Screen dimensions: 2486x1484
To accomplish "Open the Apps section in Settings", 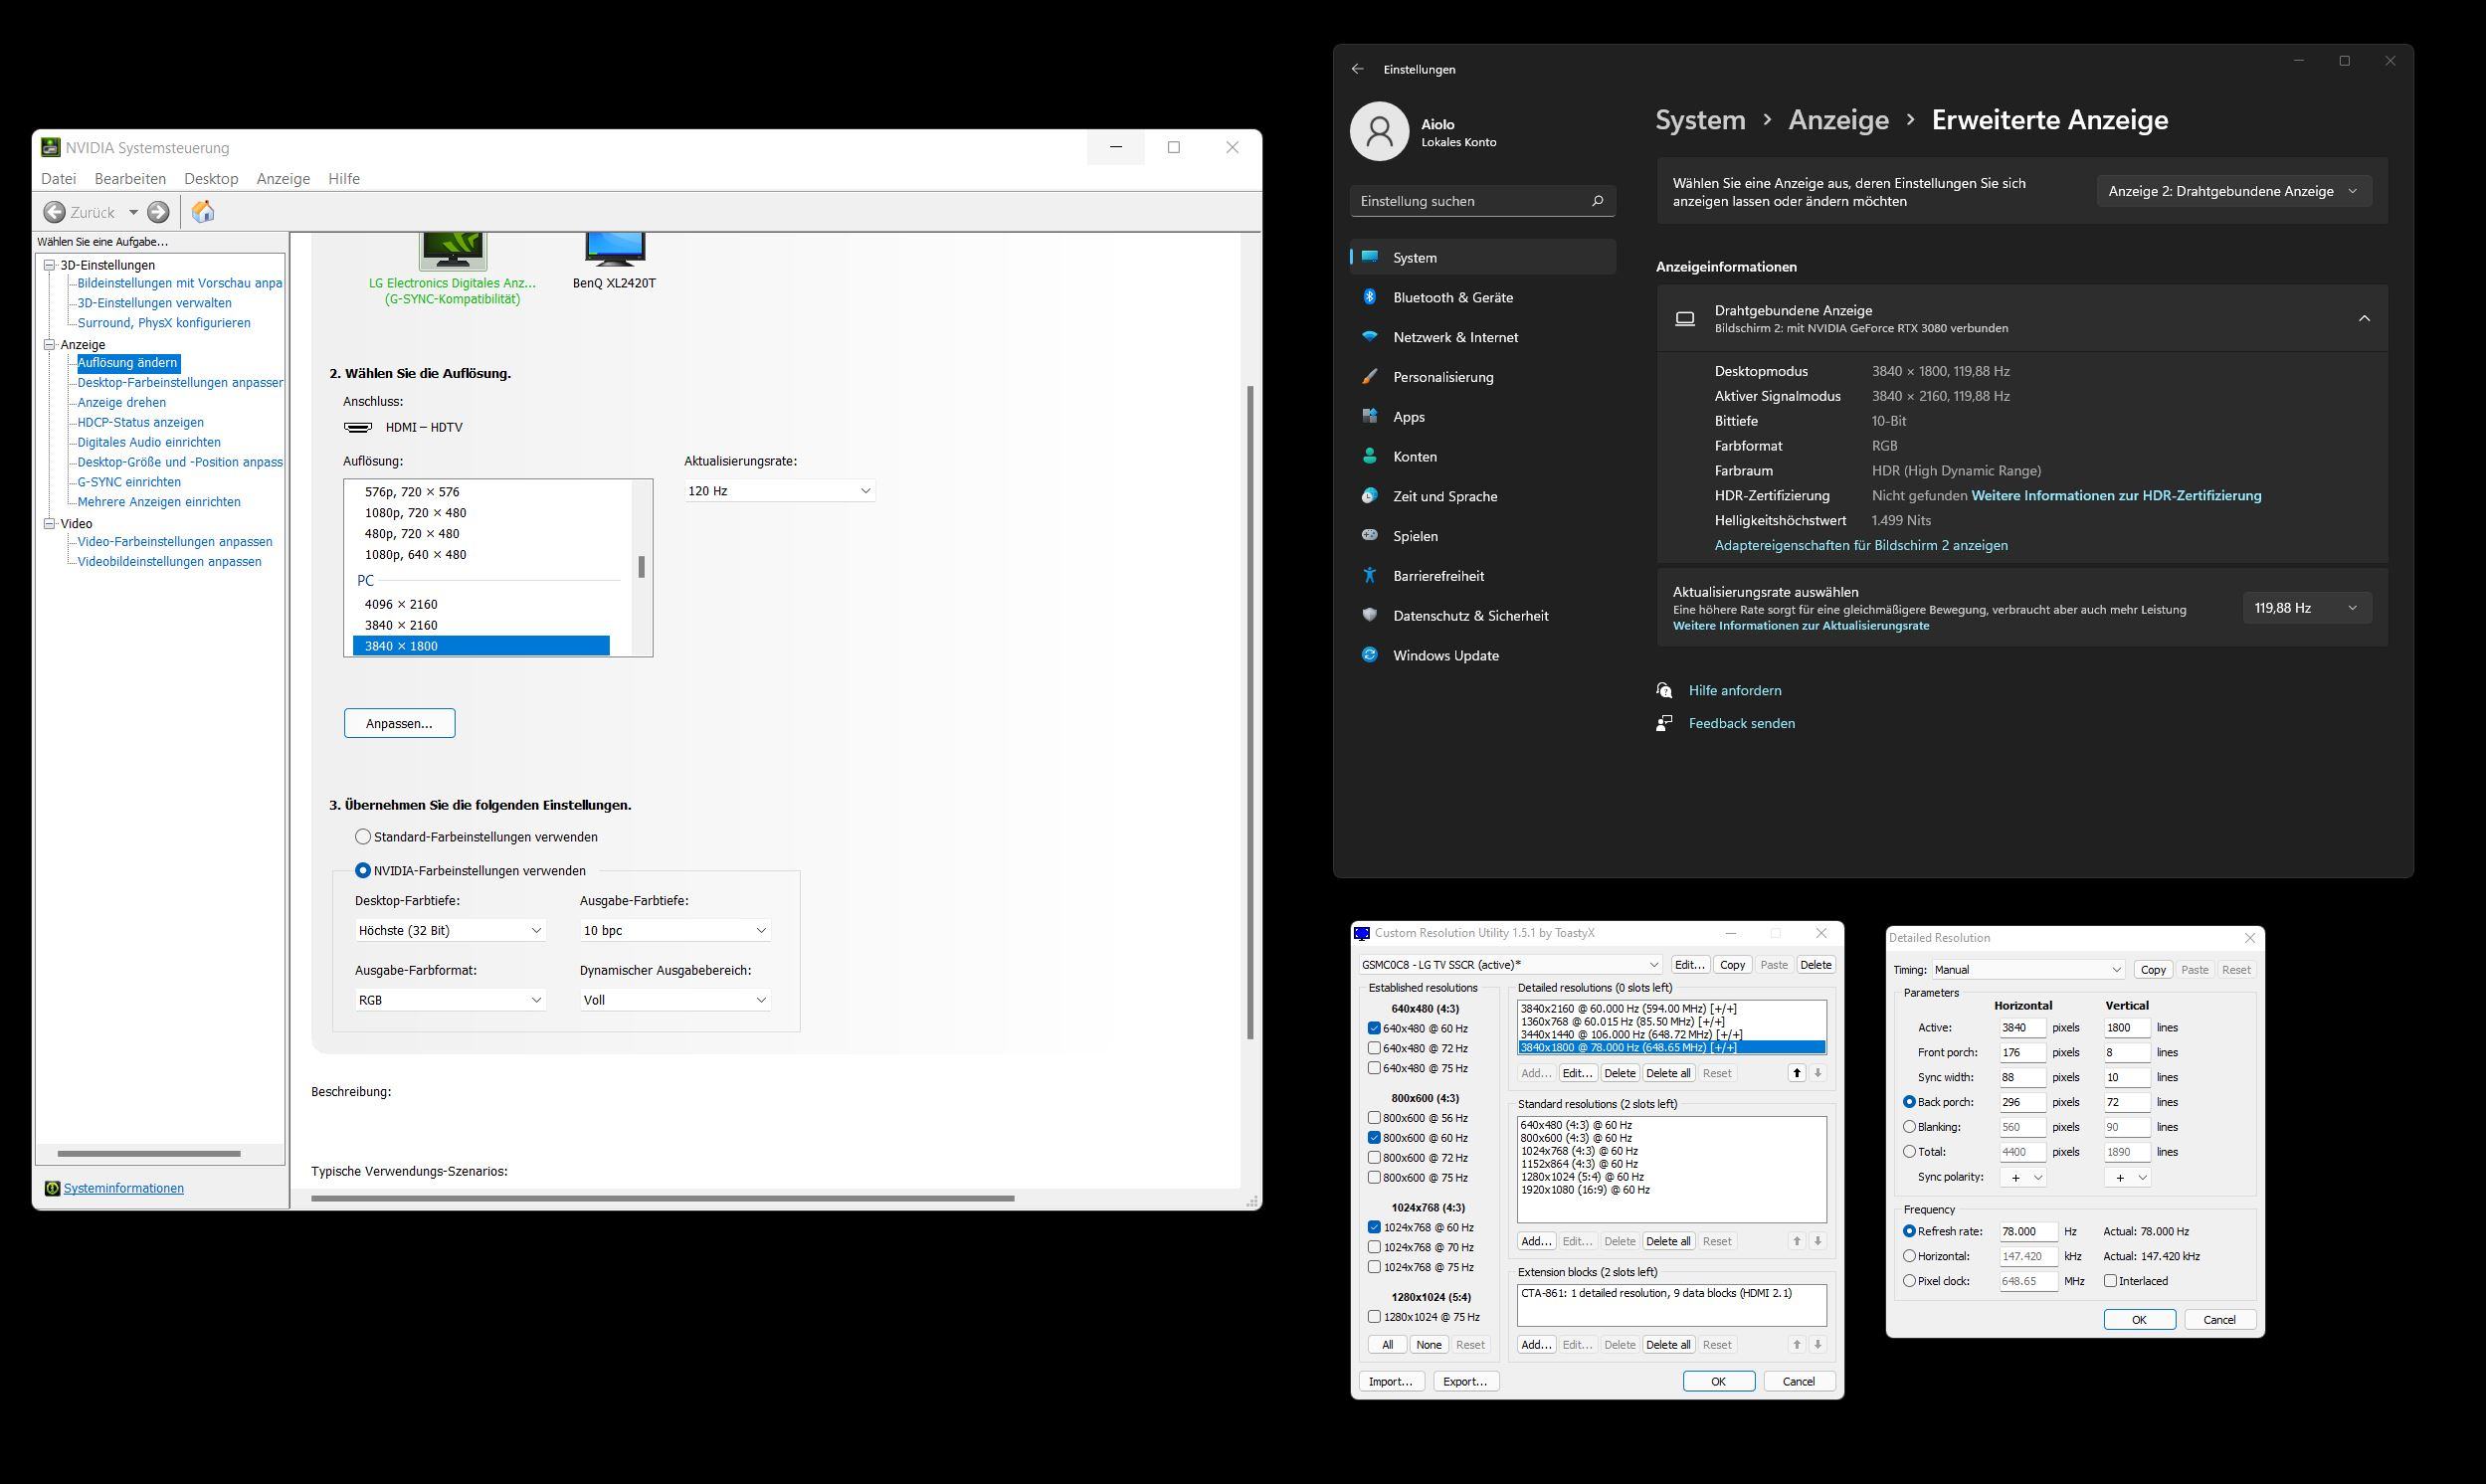I will pos(1483,417).
